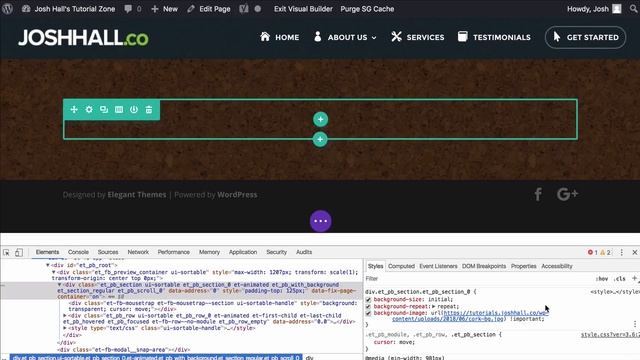Save row to library icon
The height and width of the screenshot is (360, 640).
pyautogui.click(x=134, y=109)
